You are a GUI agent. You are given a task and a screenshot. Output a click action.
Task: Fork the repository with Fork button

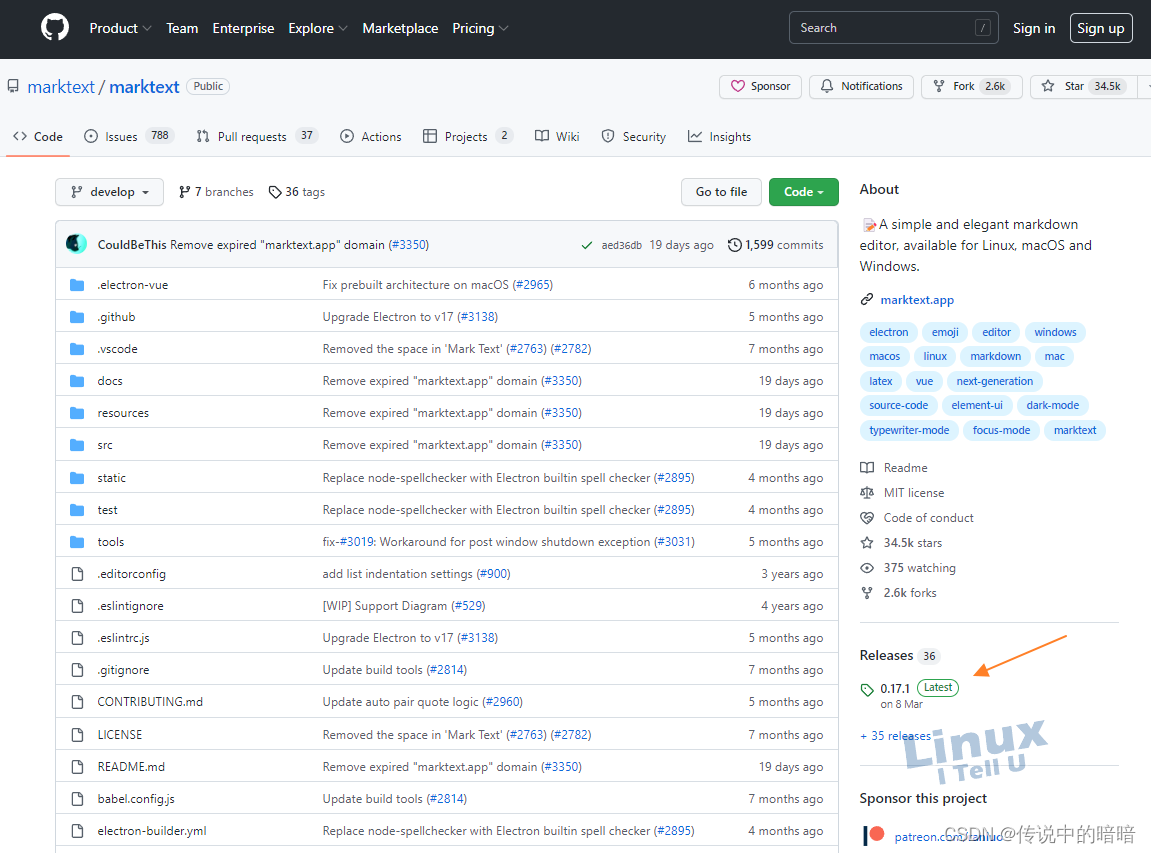(x=971, y=87)
